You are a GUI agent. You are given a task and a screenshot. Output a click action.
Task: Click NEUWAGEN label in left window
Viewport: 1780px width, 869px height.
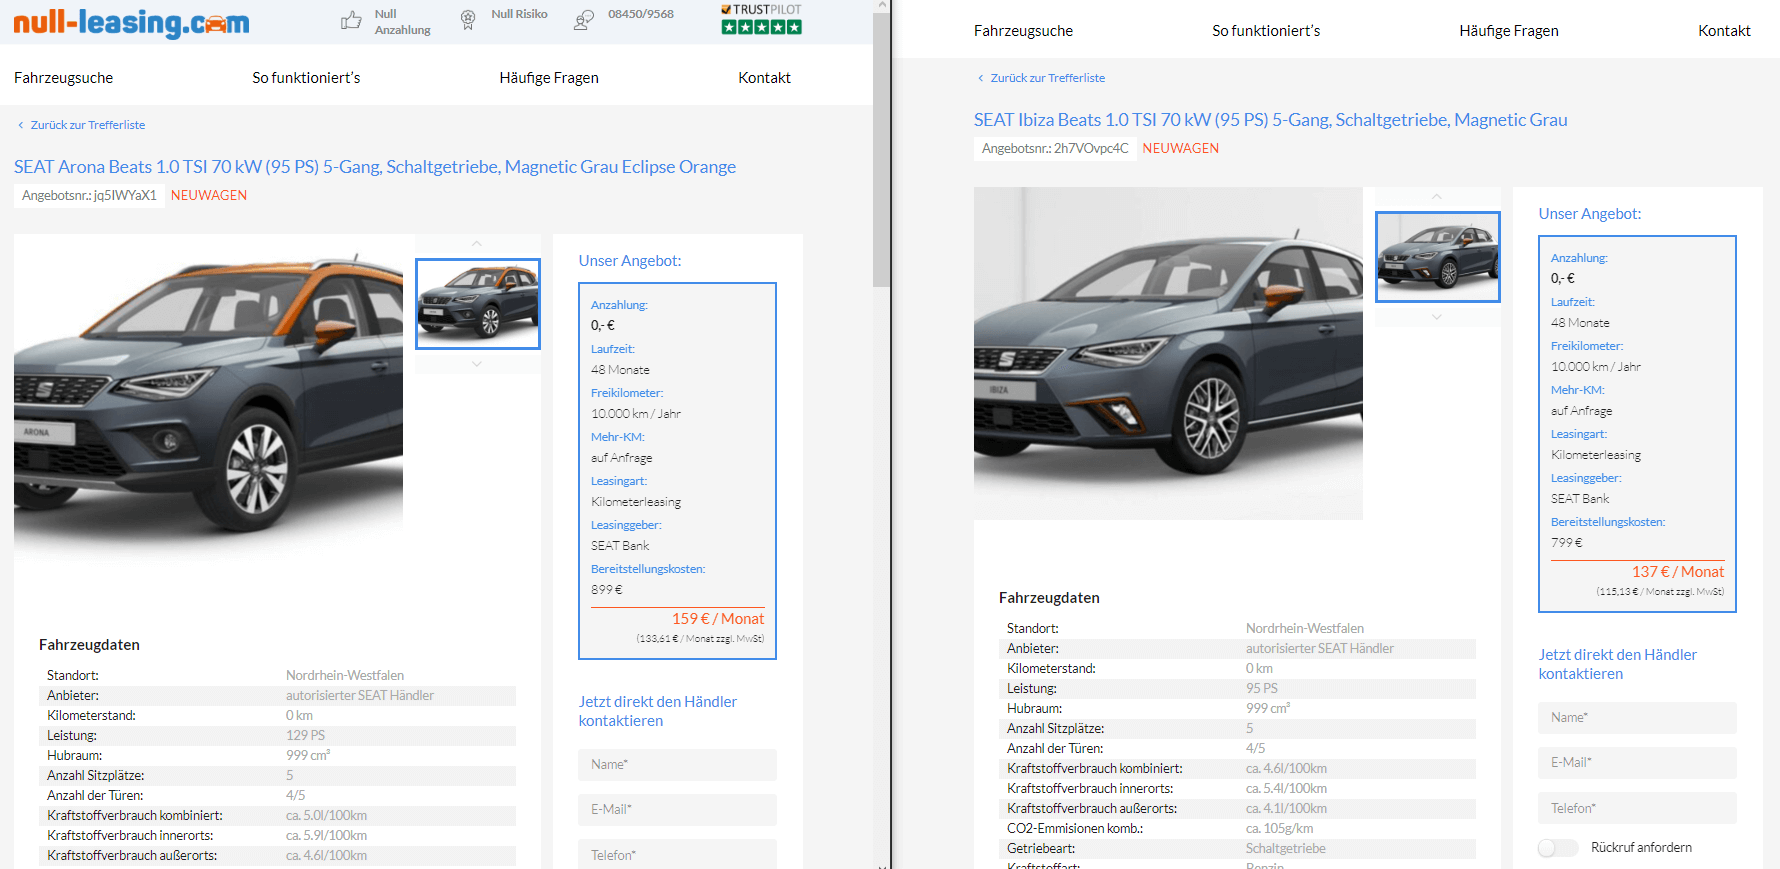(x=209, y=195)
